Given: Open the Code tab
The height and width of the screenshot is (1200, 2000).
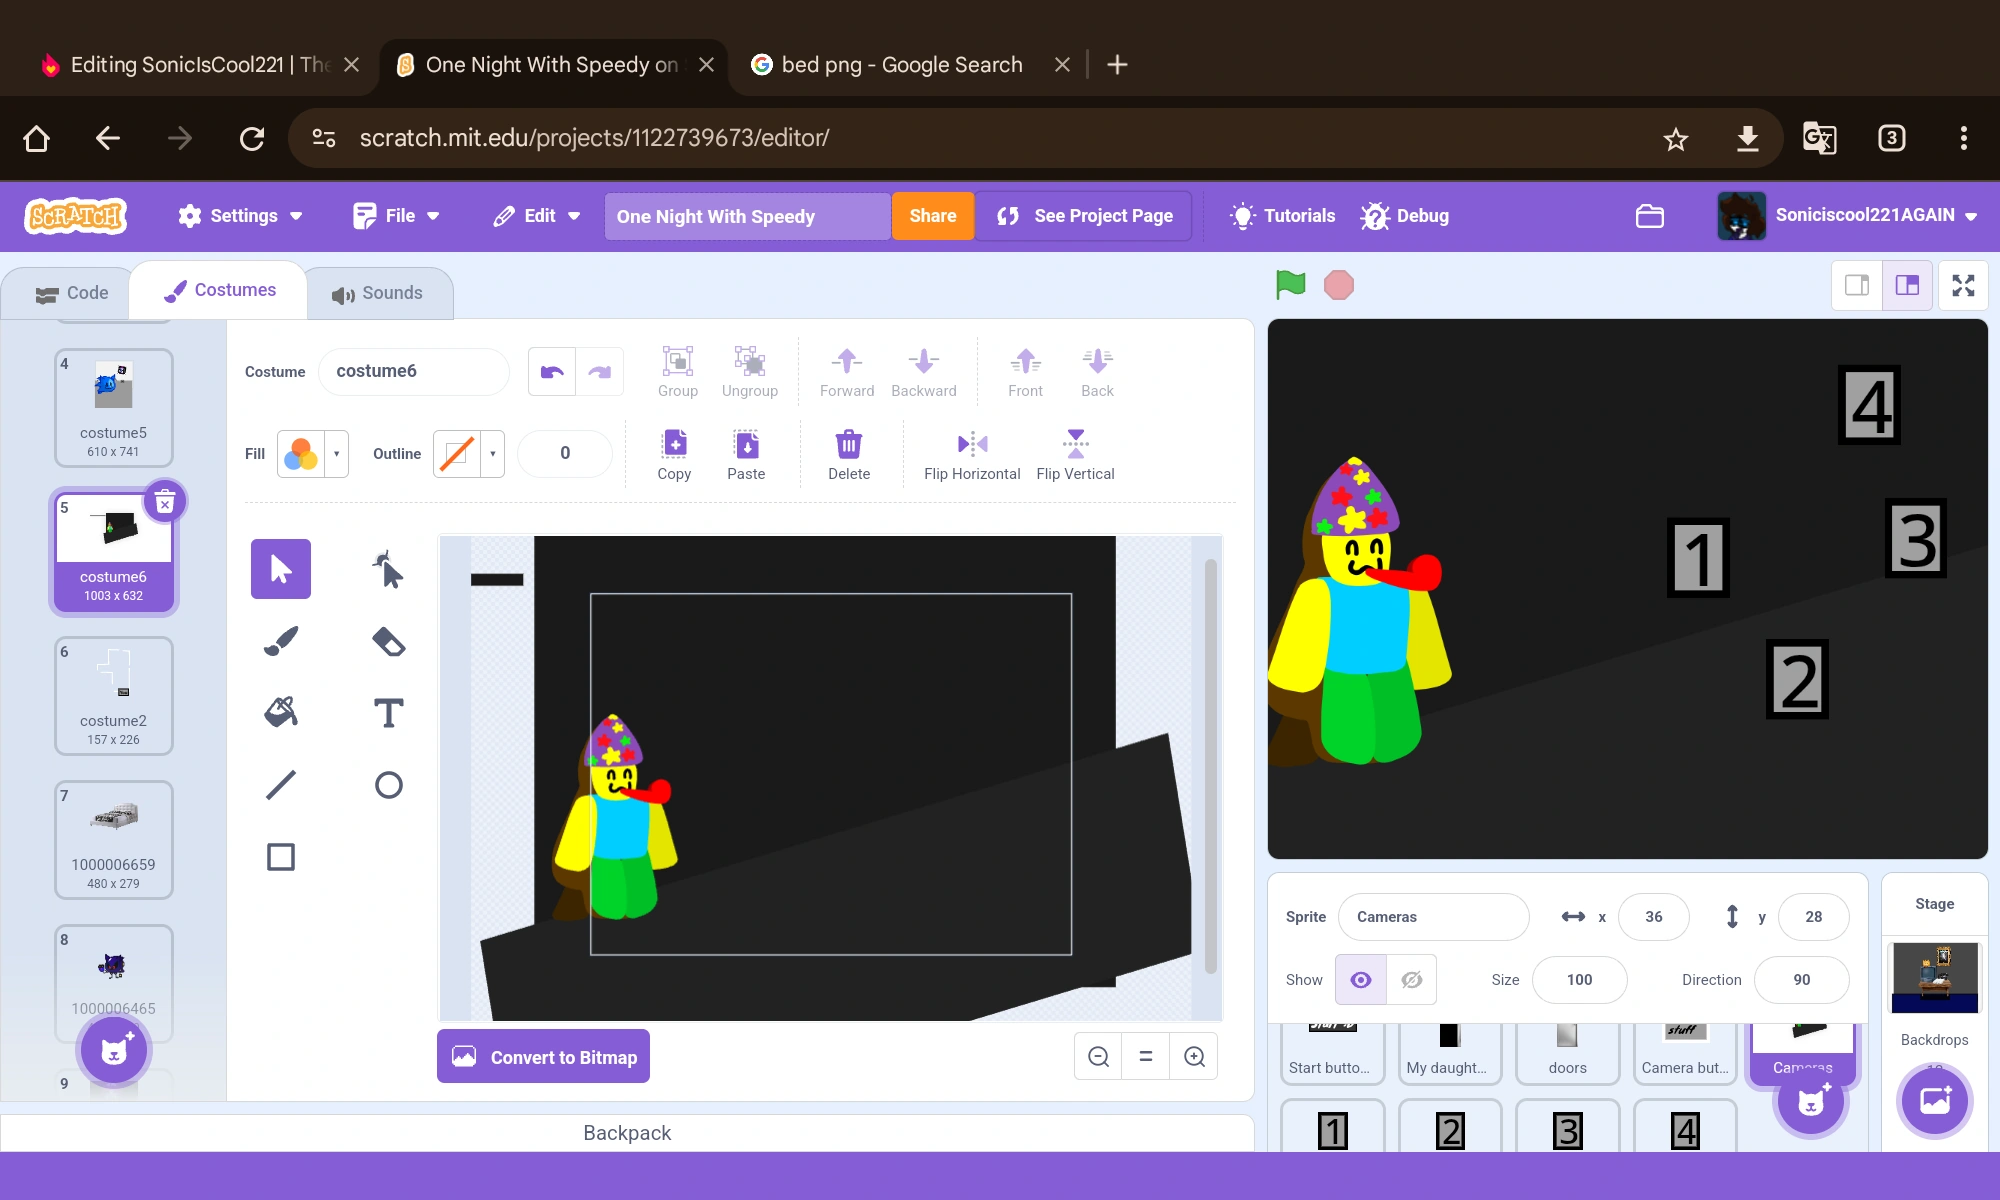Looking at the screenshot, I should 71,293.
